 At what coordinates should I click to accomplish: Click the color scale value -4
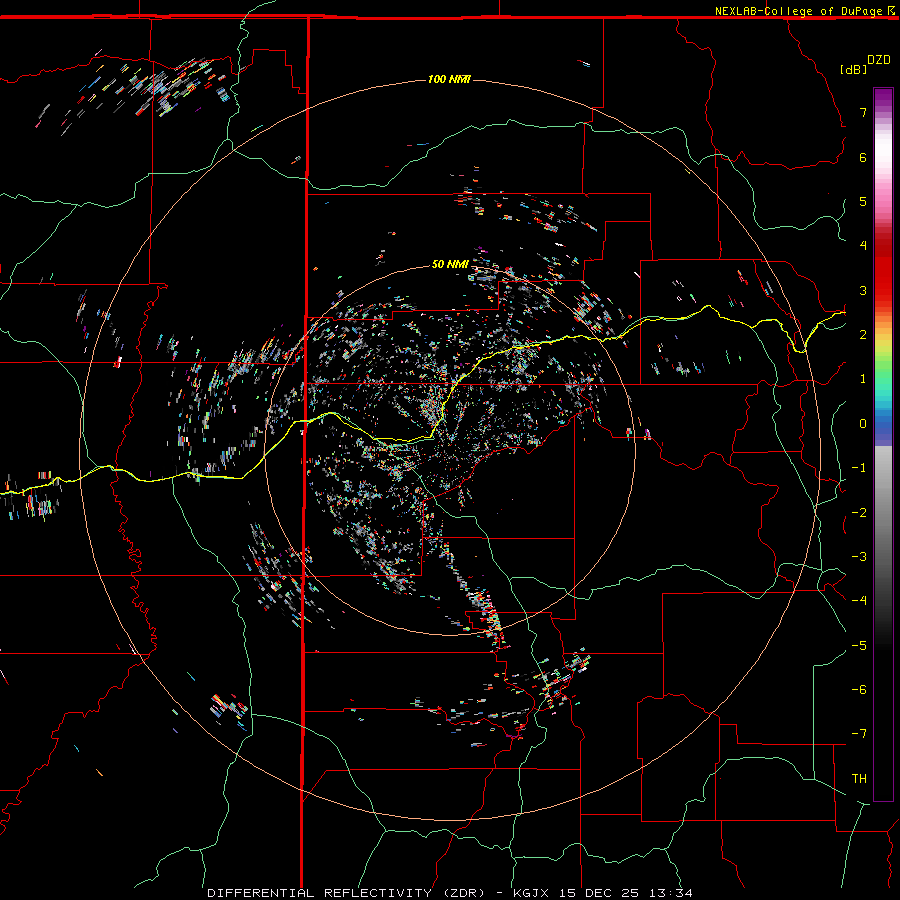coord(859,601)
